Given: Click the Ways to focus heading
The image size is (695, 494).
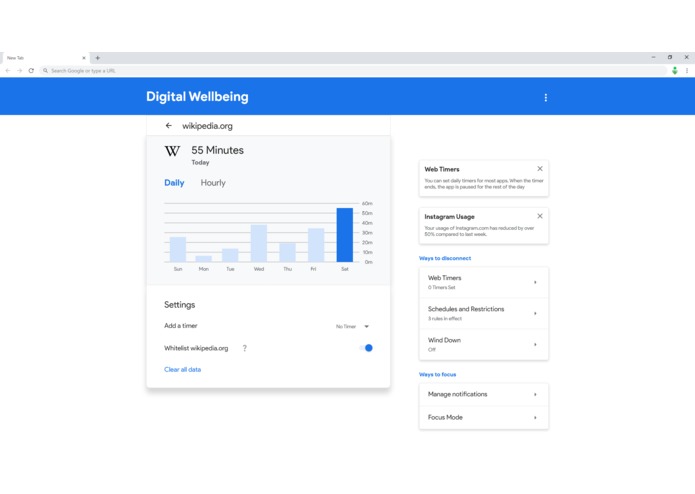Looking at the screenshot, I should (437, 374).
